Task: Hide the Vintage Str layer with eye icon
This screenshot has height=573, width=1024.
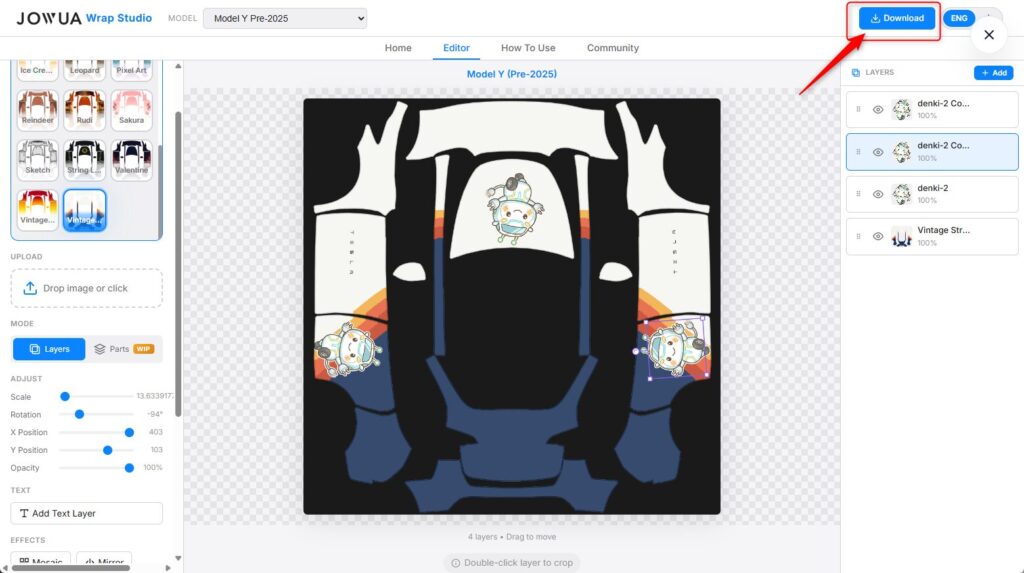Action: point(878,236)
